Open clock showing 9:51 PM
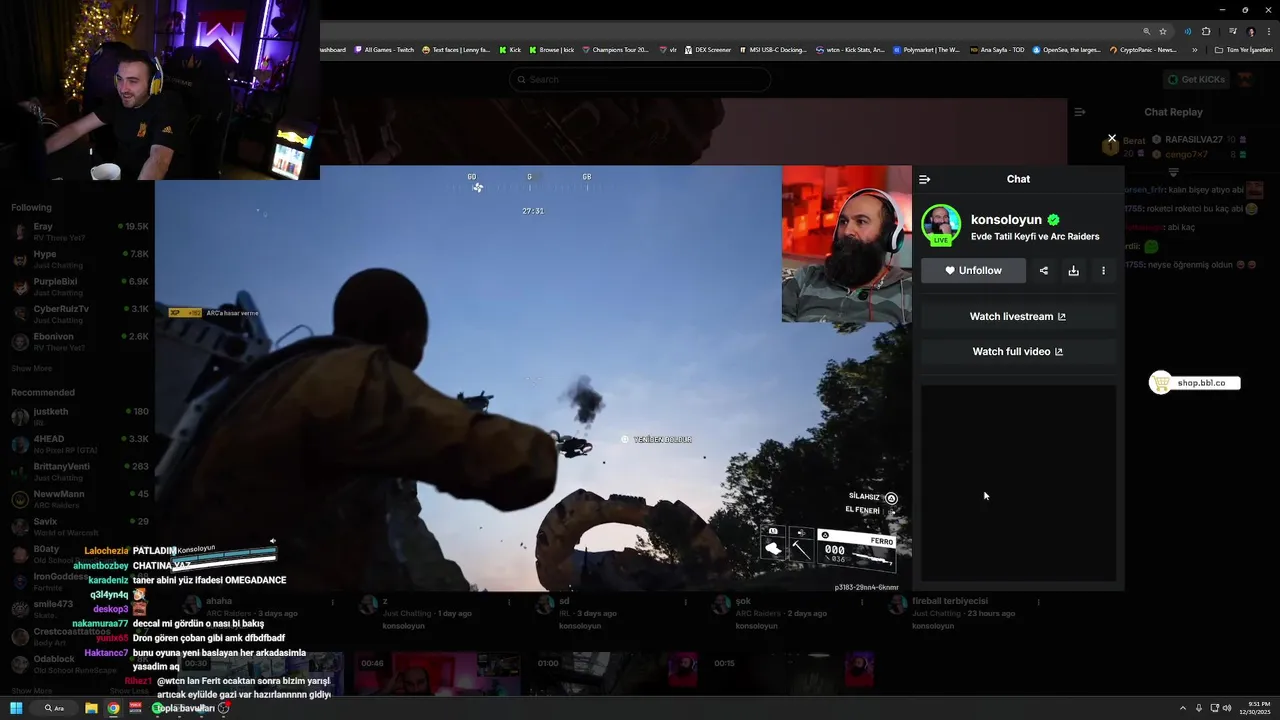1280x720 pixels. 1257,708
